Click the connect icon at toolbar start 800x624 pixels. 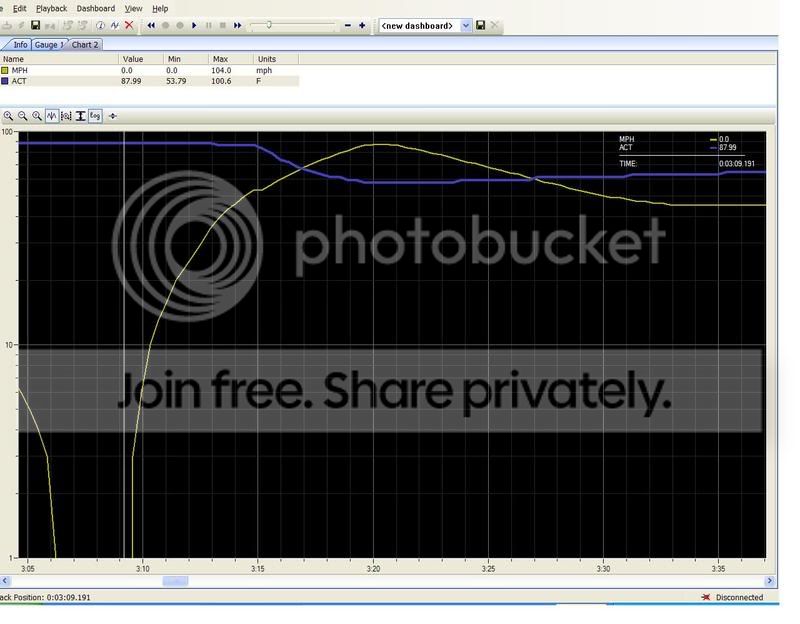(x=7, y=25)
